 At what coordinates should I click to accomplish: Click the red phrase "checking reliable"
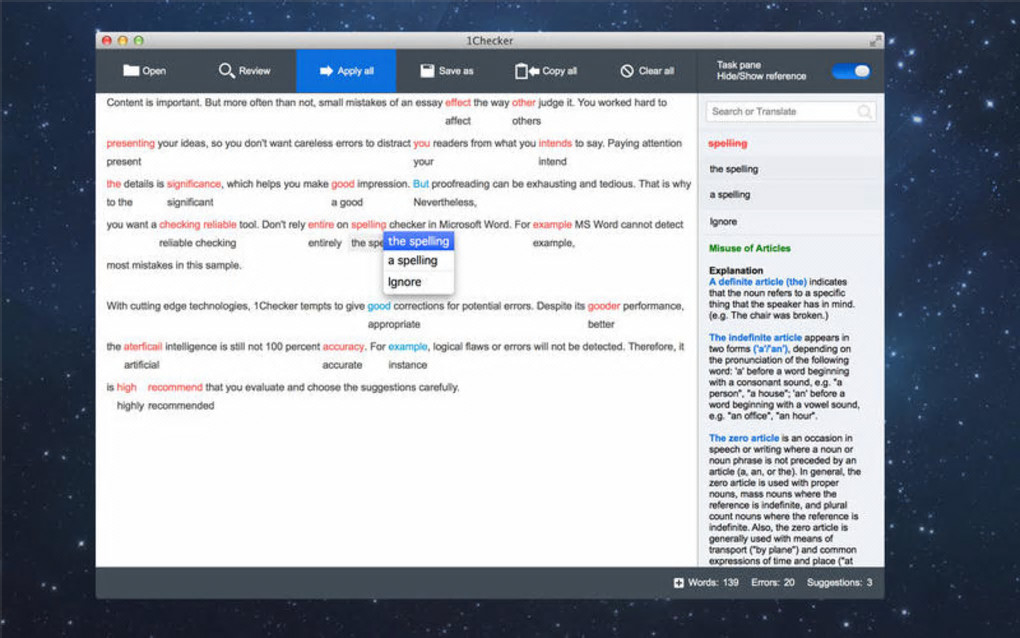(x=198, y=224)
